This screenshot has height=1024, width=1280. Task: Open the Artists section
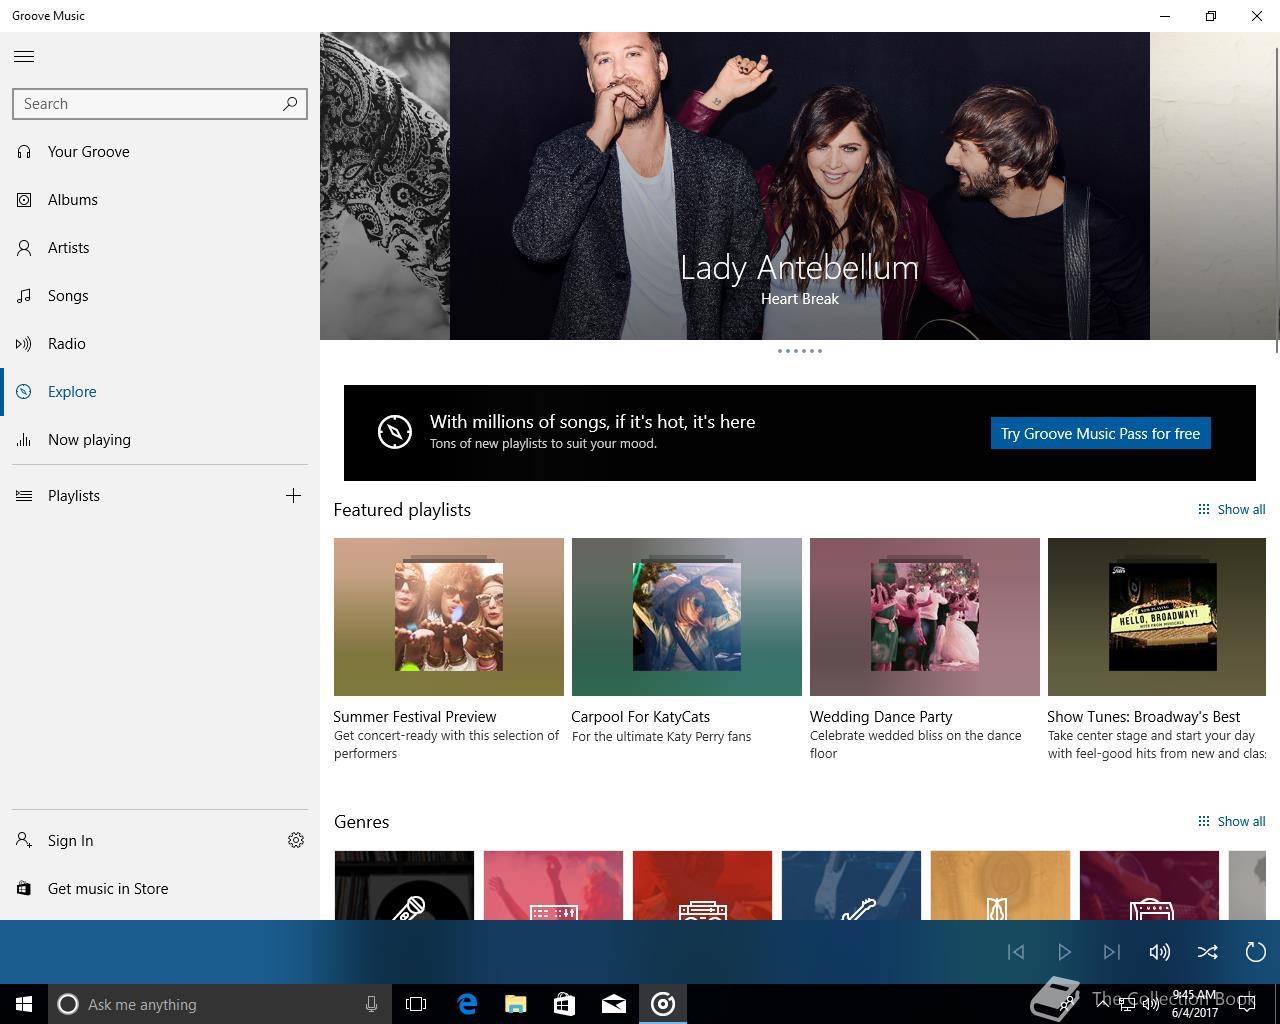pos(160,248)
